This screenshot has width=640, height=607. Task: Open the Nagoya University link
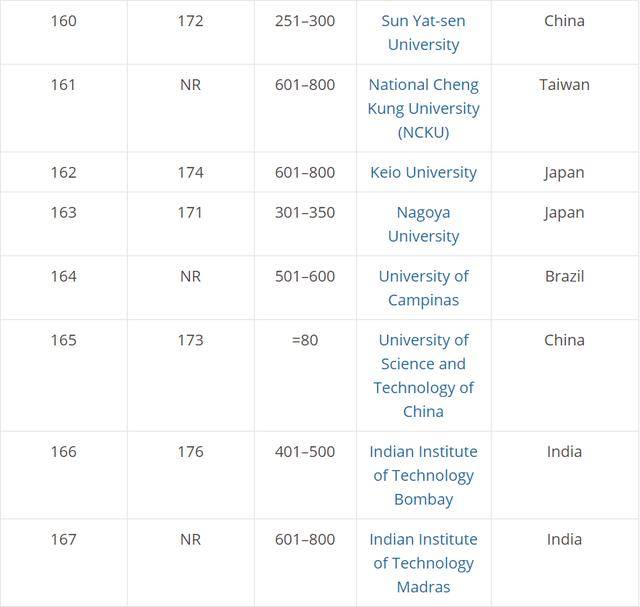click(x=423, y=224)
